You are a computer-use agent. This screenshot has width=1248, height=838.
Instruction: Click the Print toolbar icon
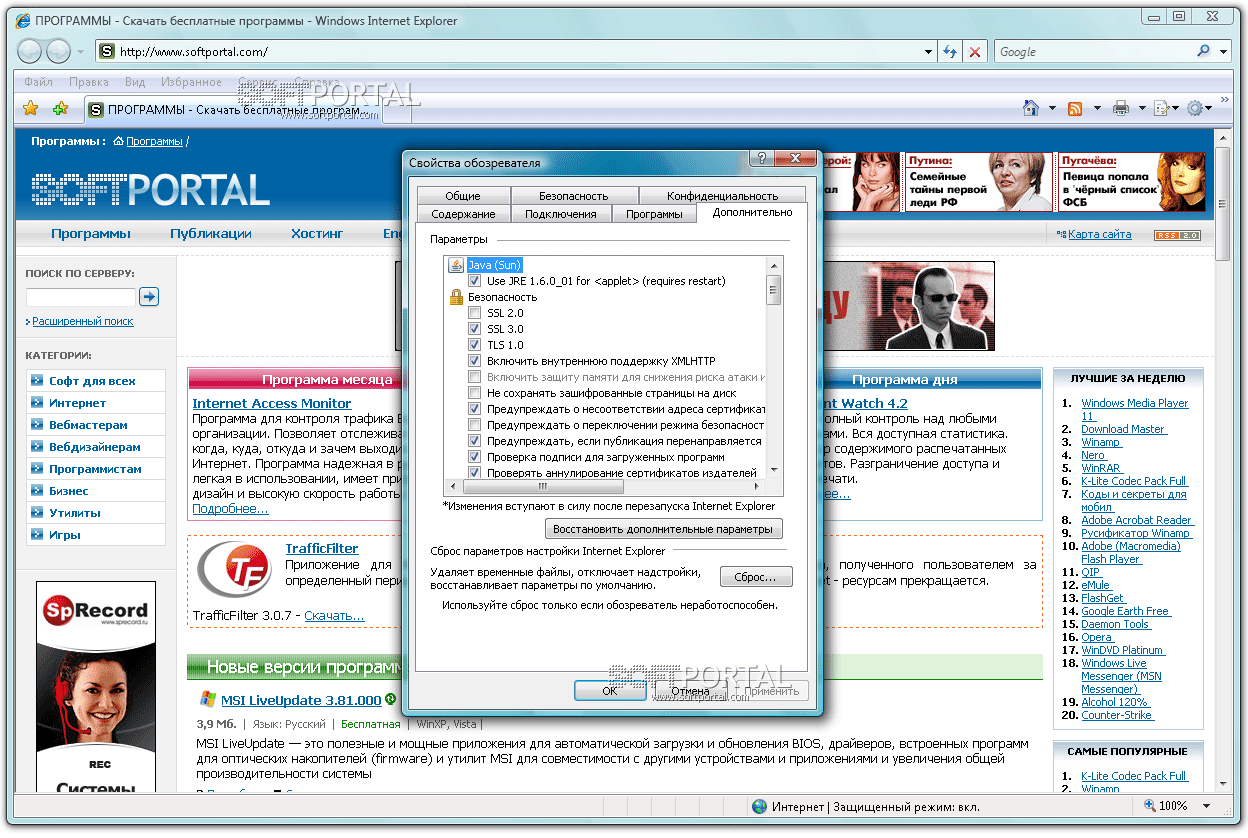coord(1121,108)
